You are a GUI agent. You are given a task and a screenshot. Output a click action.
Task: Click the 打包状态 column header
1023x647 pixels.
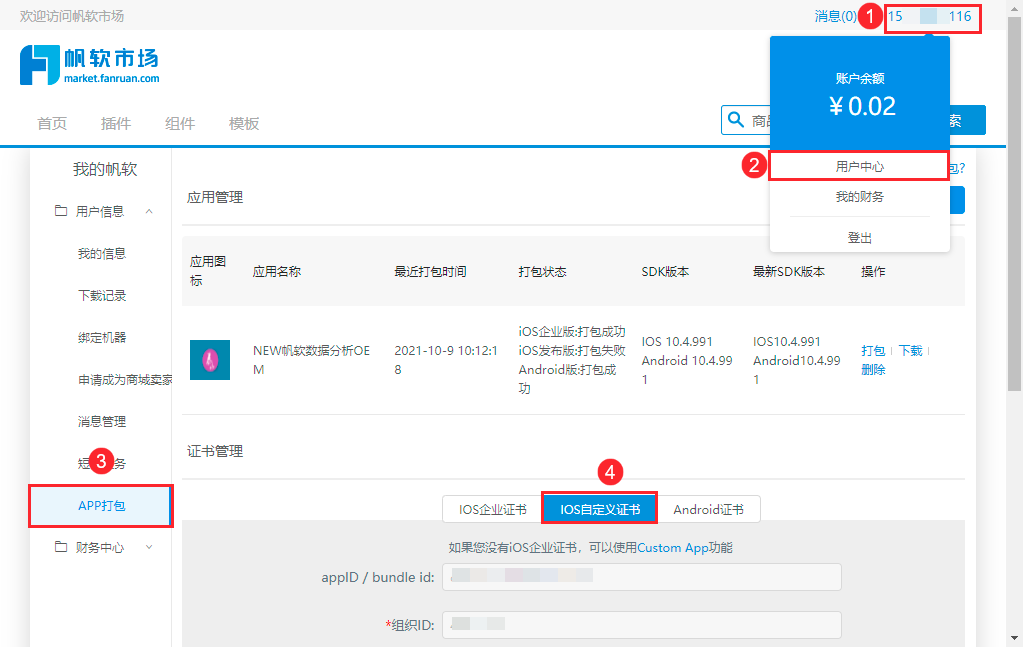pyautogui.click(x=542, y=271)
